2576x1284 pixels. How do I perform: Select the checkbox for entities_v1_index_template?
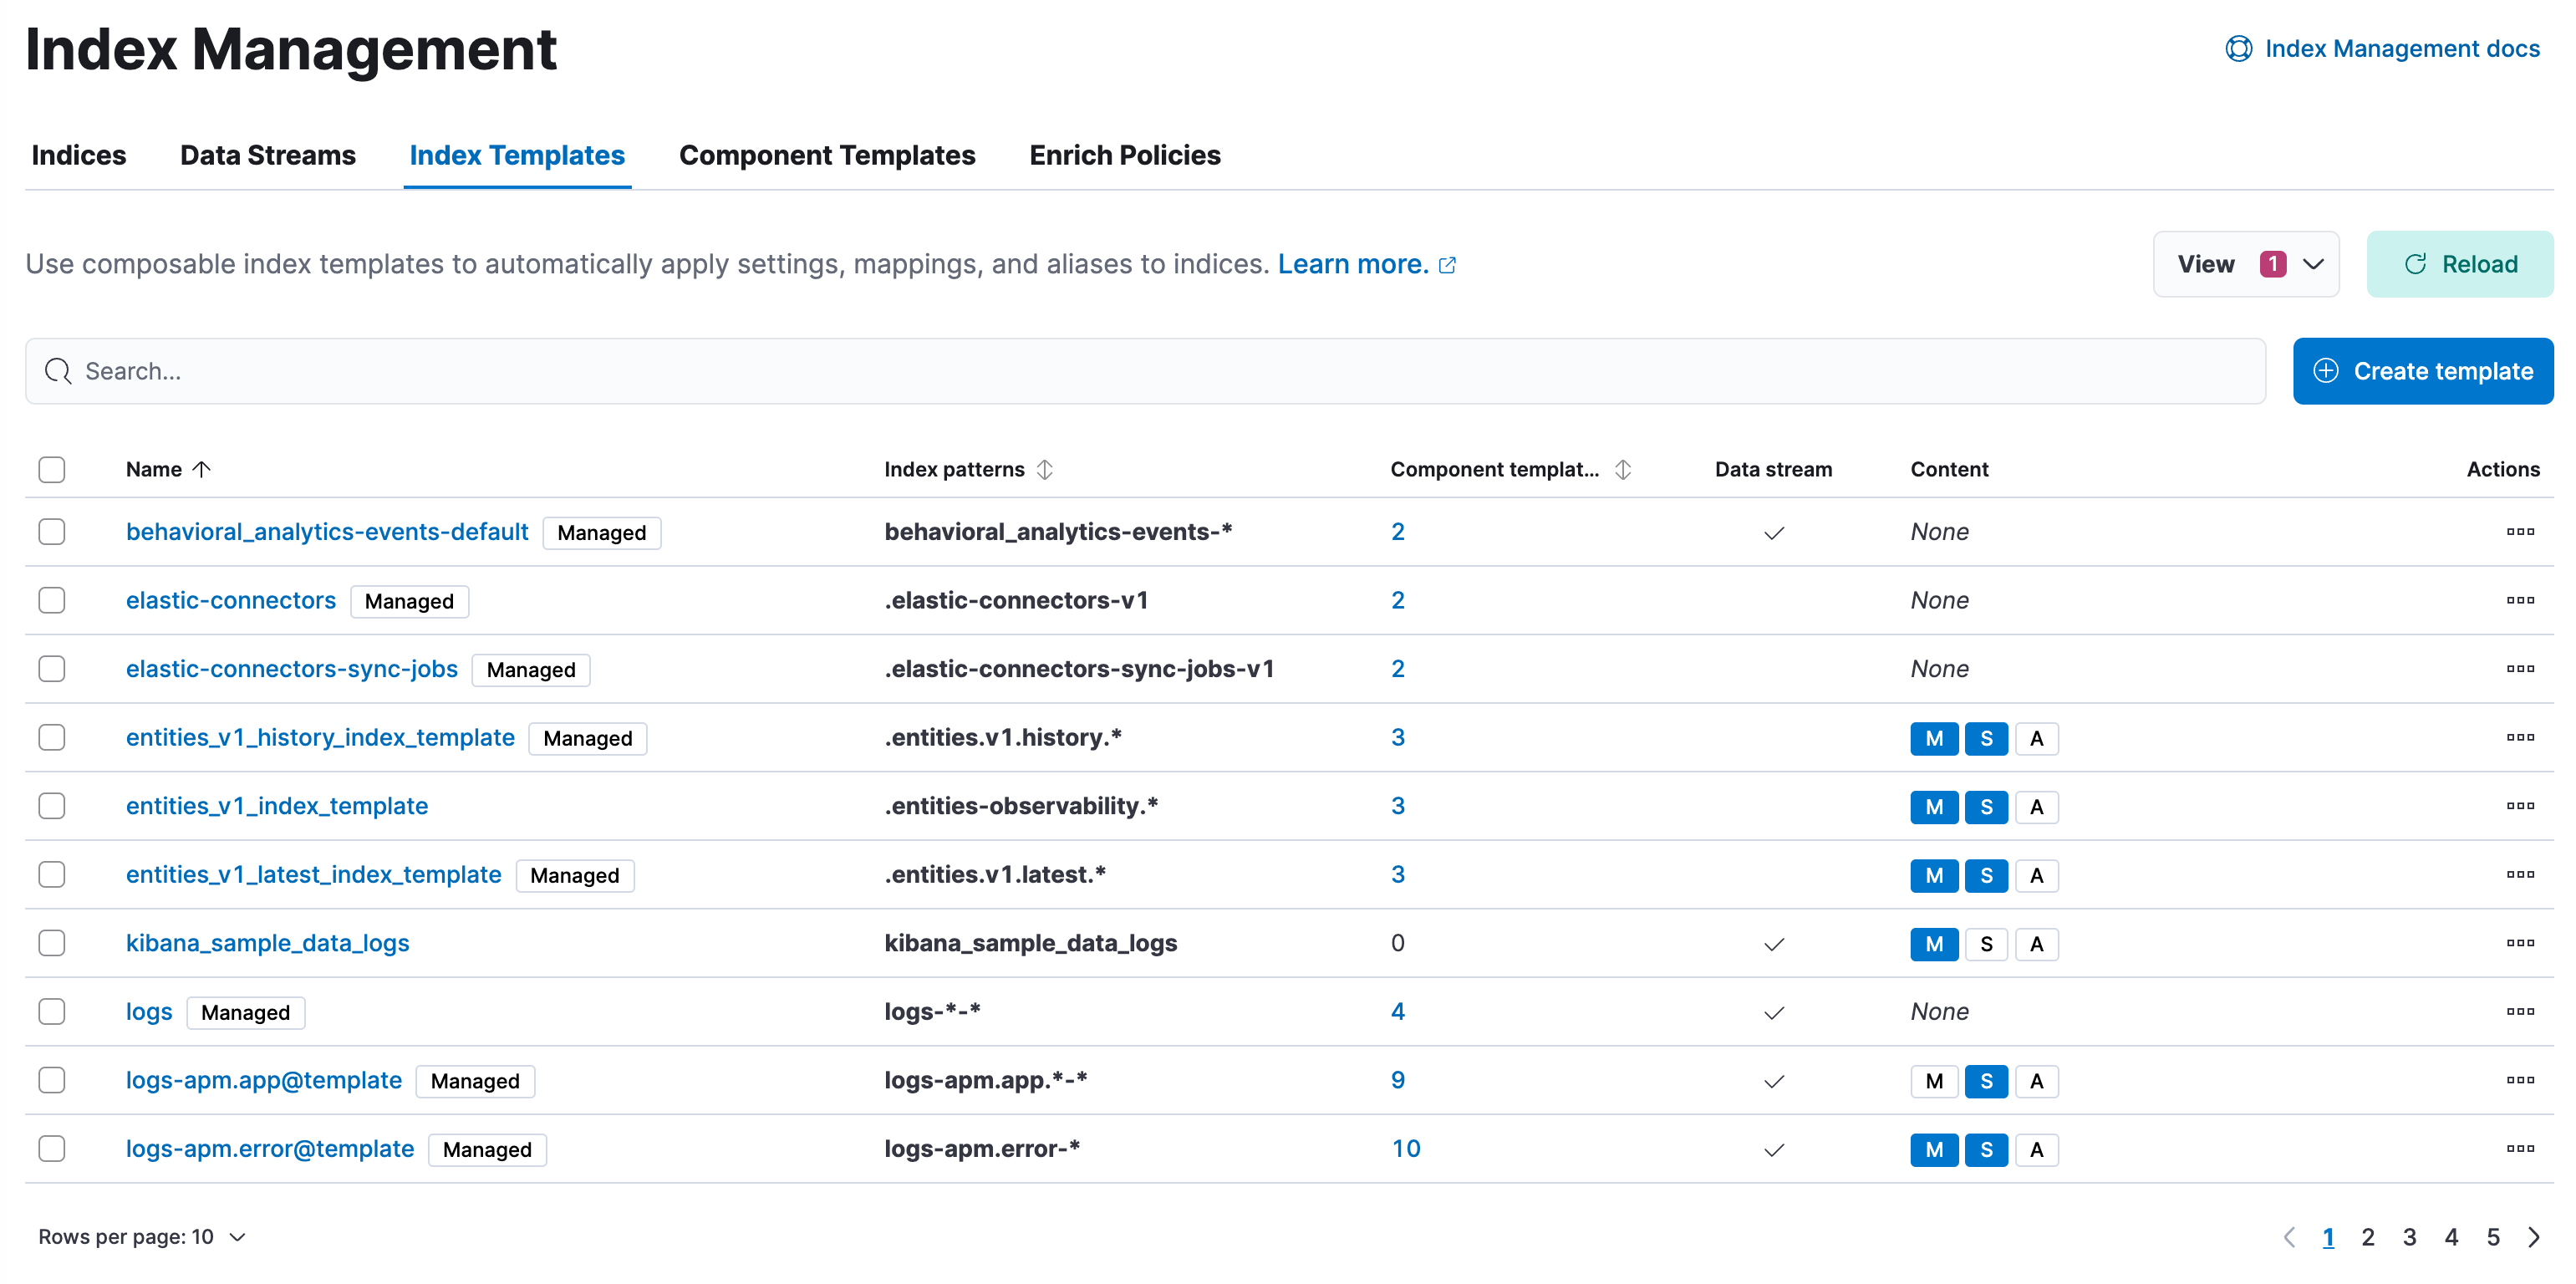[51, 804]
